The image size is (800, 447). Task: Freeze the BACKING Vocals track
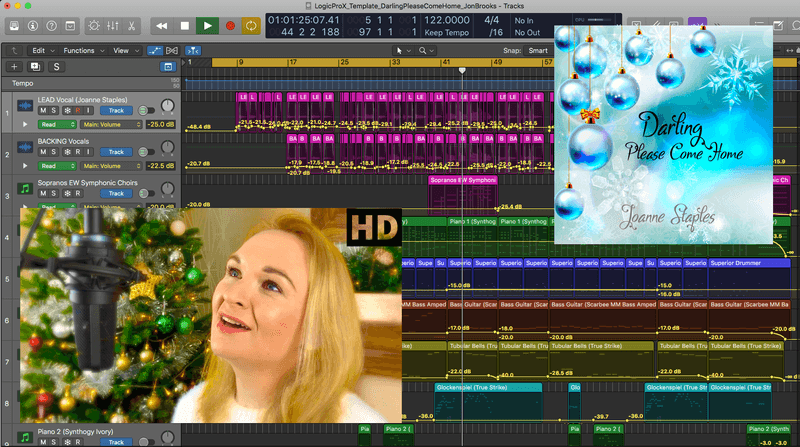(67, 152)
